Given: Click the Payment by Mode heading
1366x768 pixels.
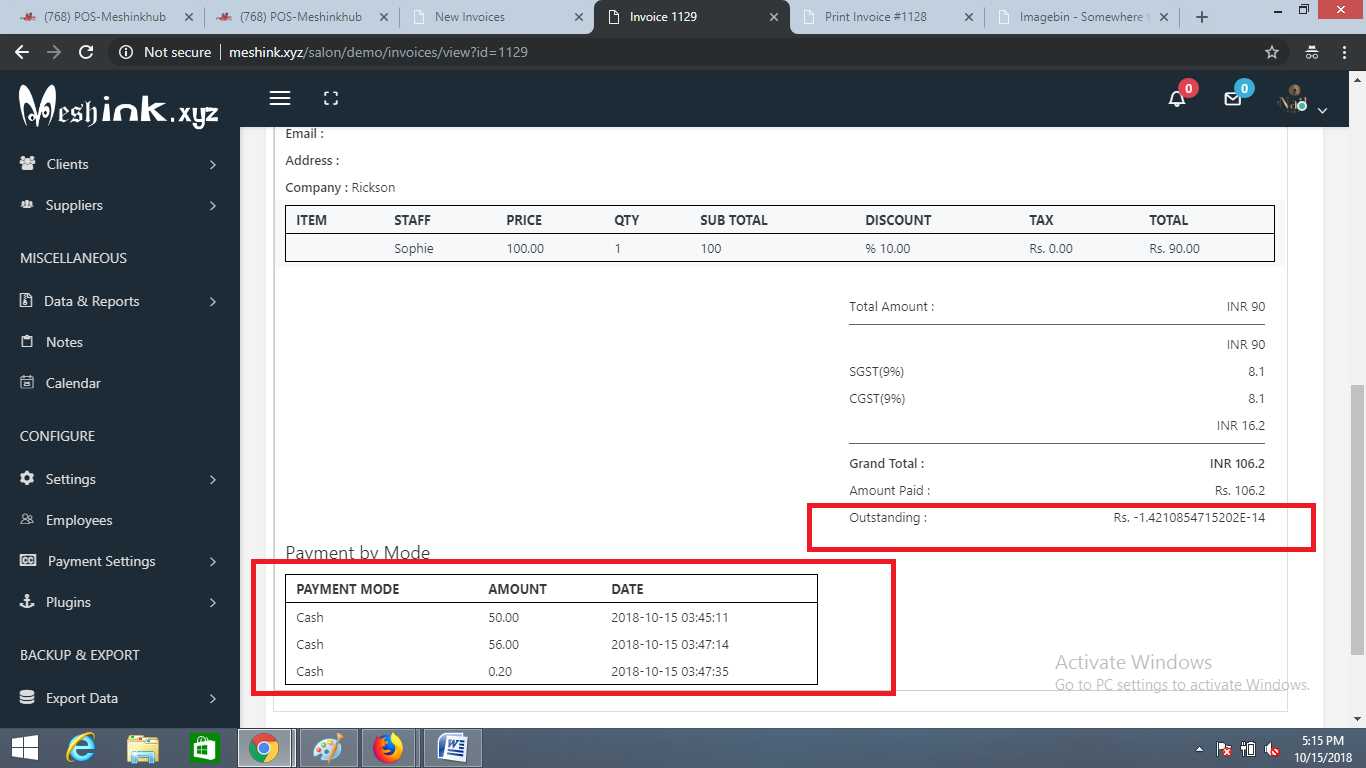Looking at the screenshot, I should 358,552.
